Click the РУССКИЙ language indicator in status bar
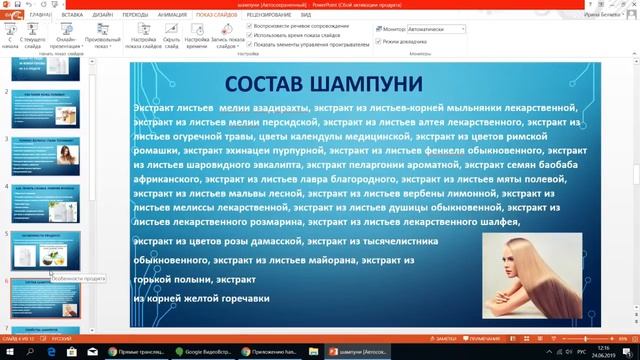The image size is (640, 360). (62, 339)
